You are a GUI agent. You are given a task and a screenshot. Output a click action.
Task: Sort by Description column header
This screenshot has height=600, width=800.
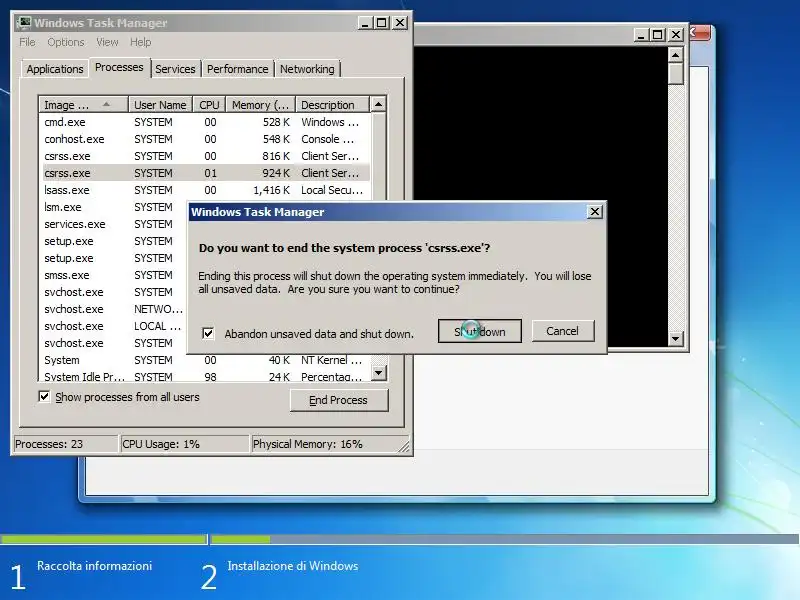pyautogui.click(x=332, y=105)
